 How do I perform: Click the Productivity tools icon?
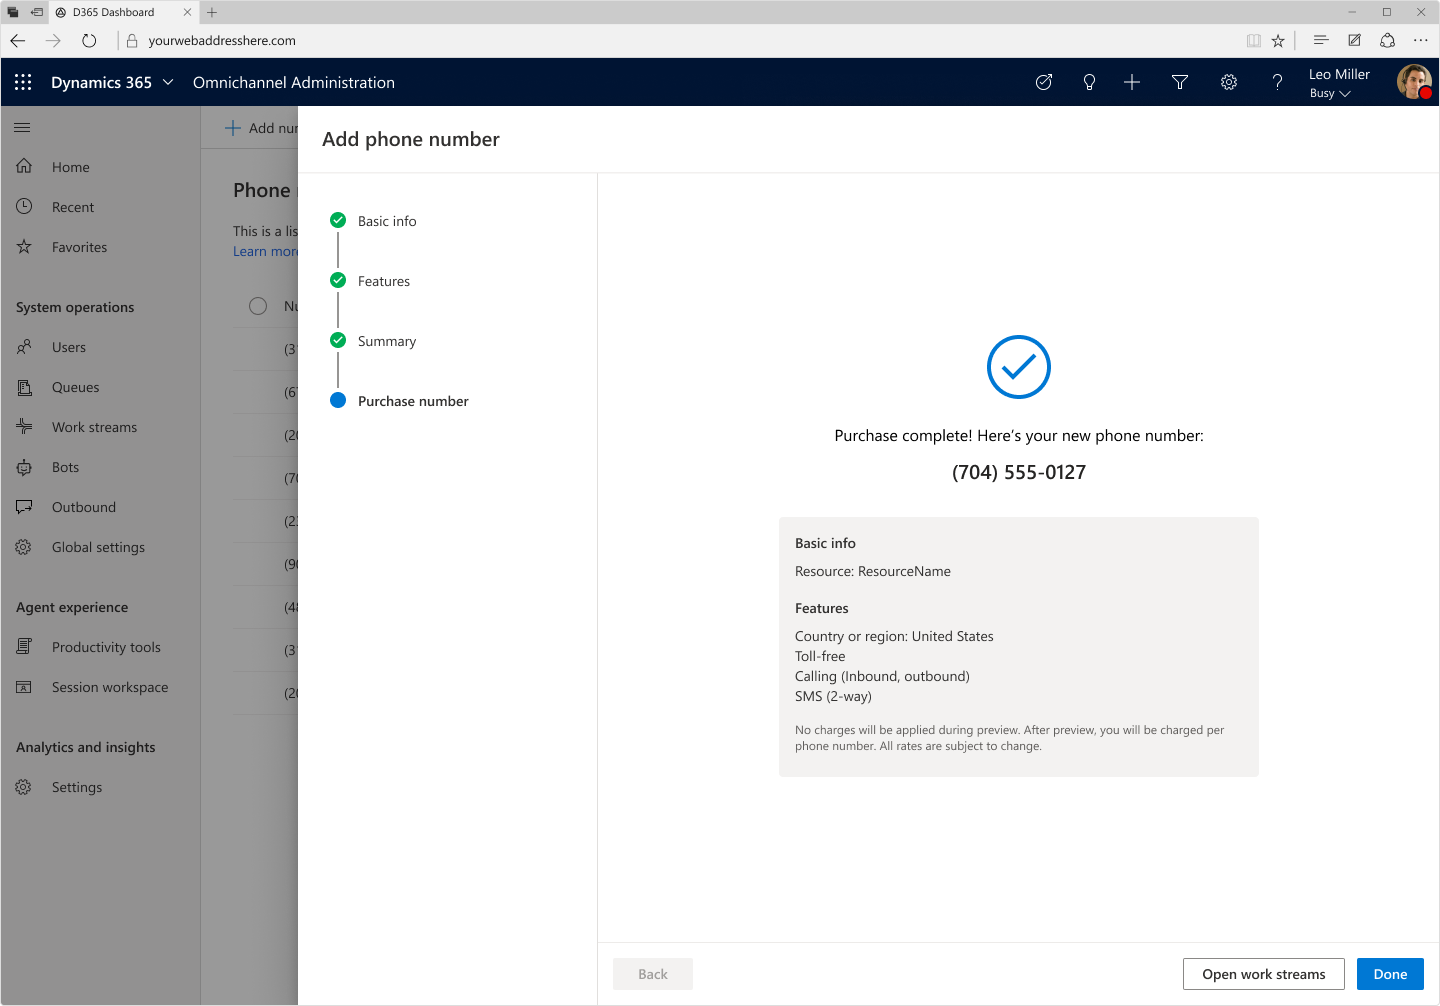pyautogui.click(x=24, y=646)
